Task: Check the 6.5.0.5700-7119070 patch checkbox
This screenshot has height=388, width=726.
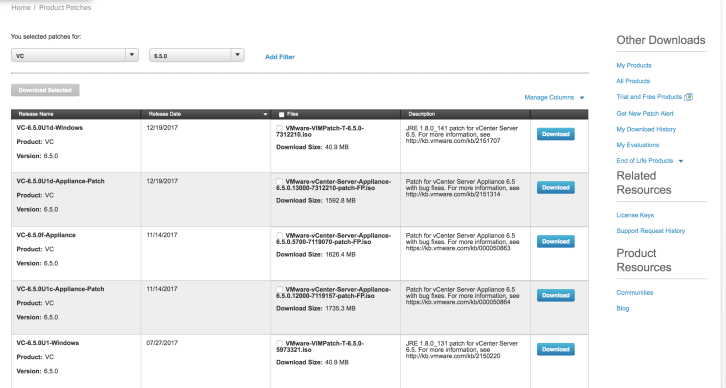Action: point(280,236)
